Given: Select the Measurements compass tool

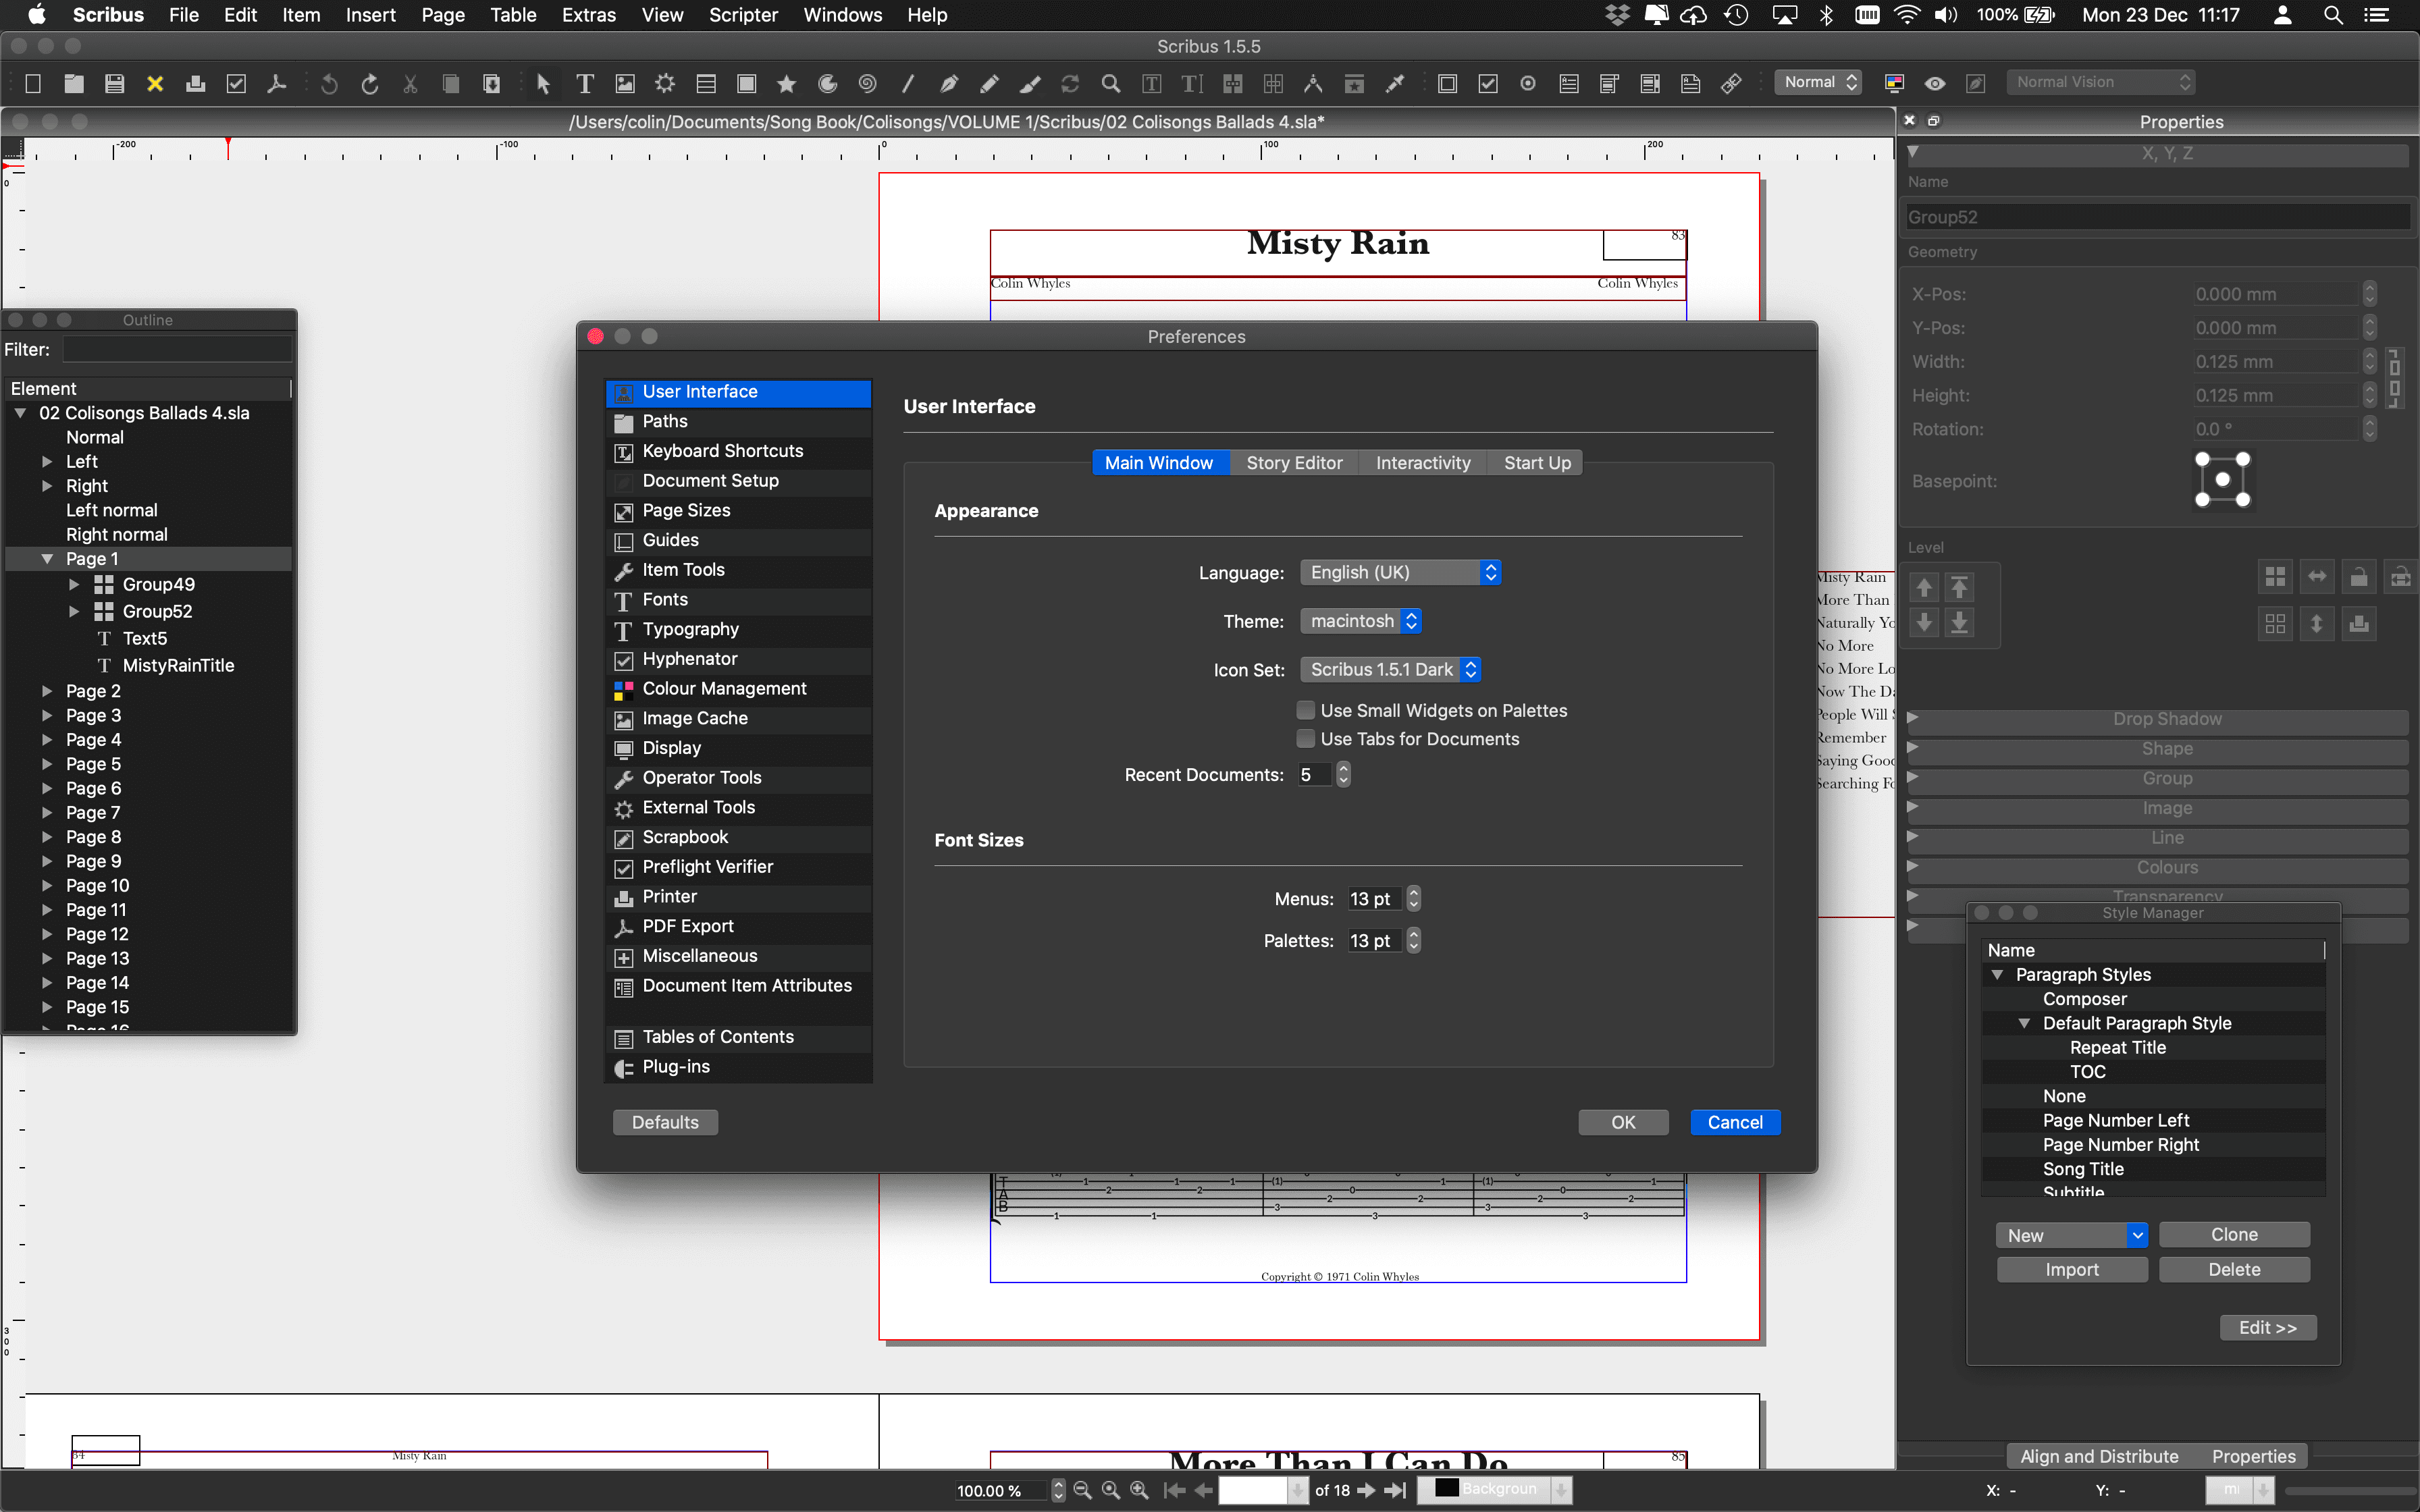Looking at the screenshot, I should [x=1313, y=84].
